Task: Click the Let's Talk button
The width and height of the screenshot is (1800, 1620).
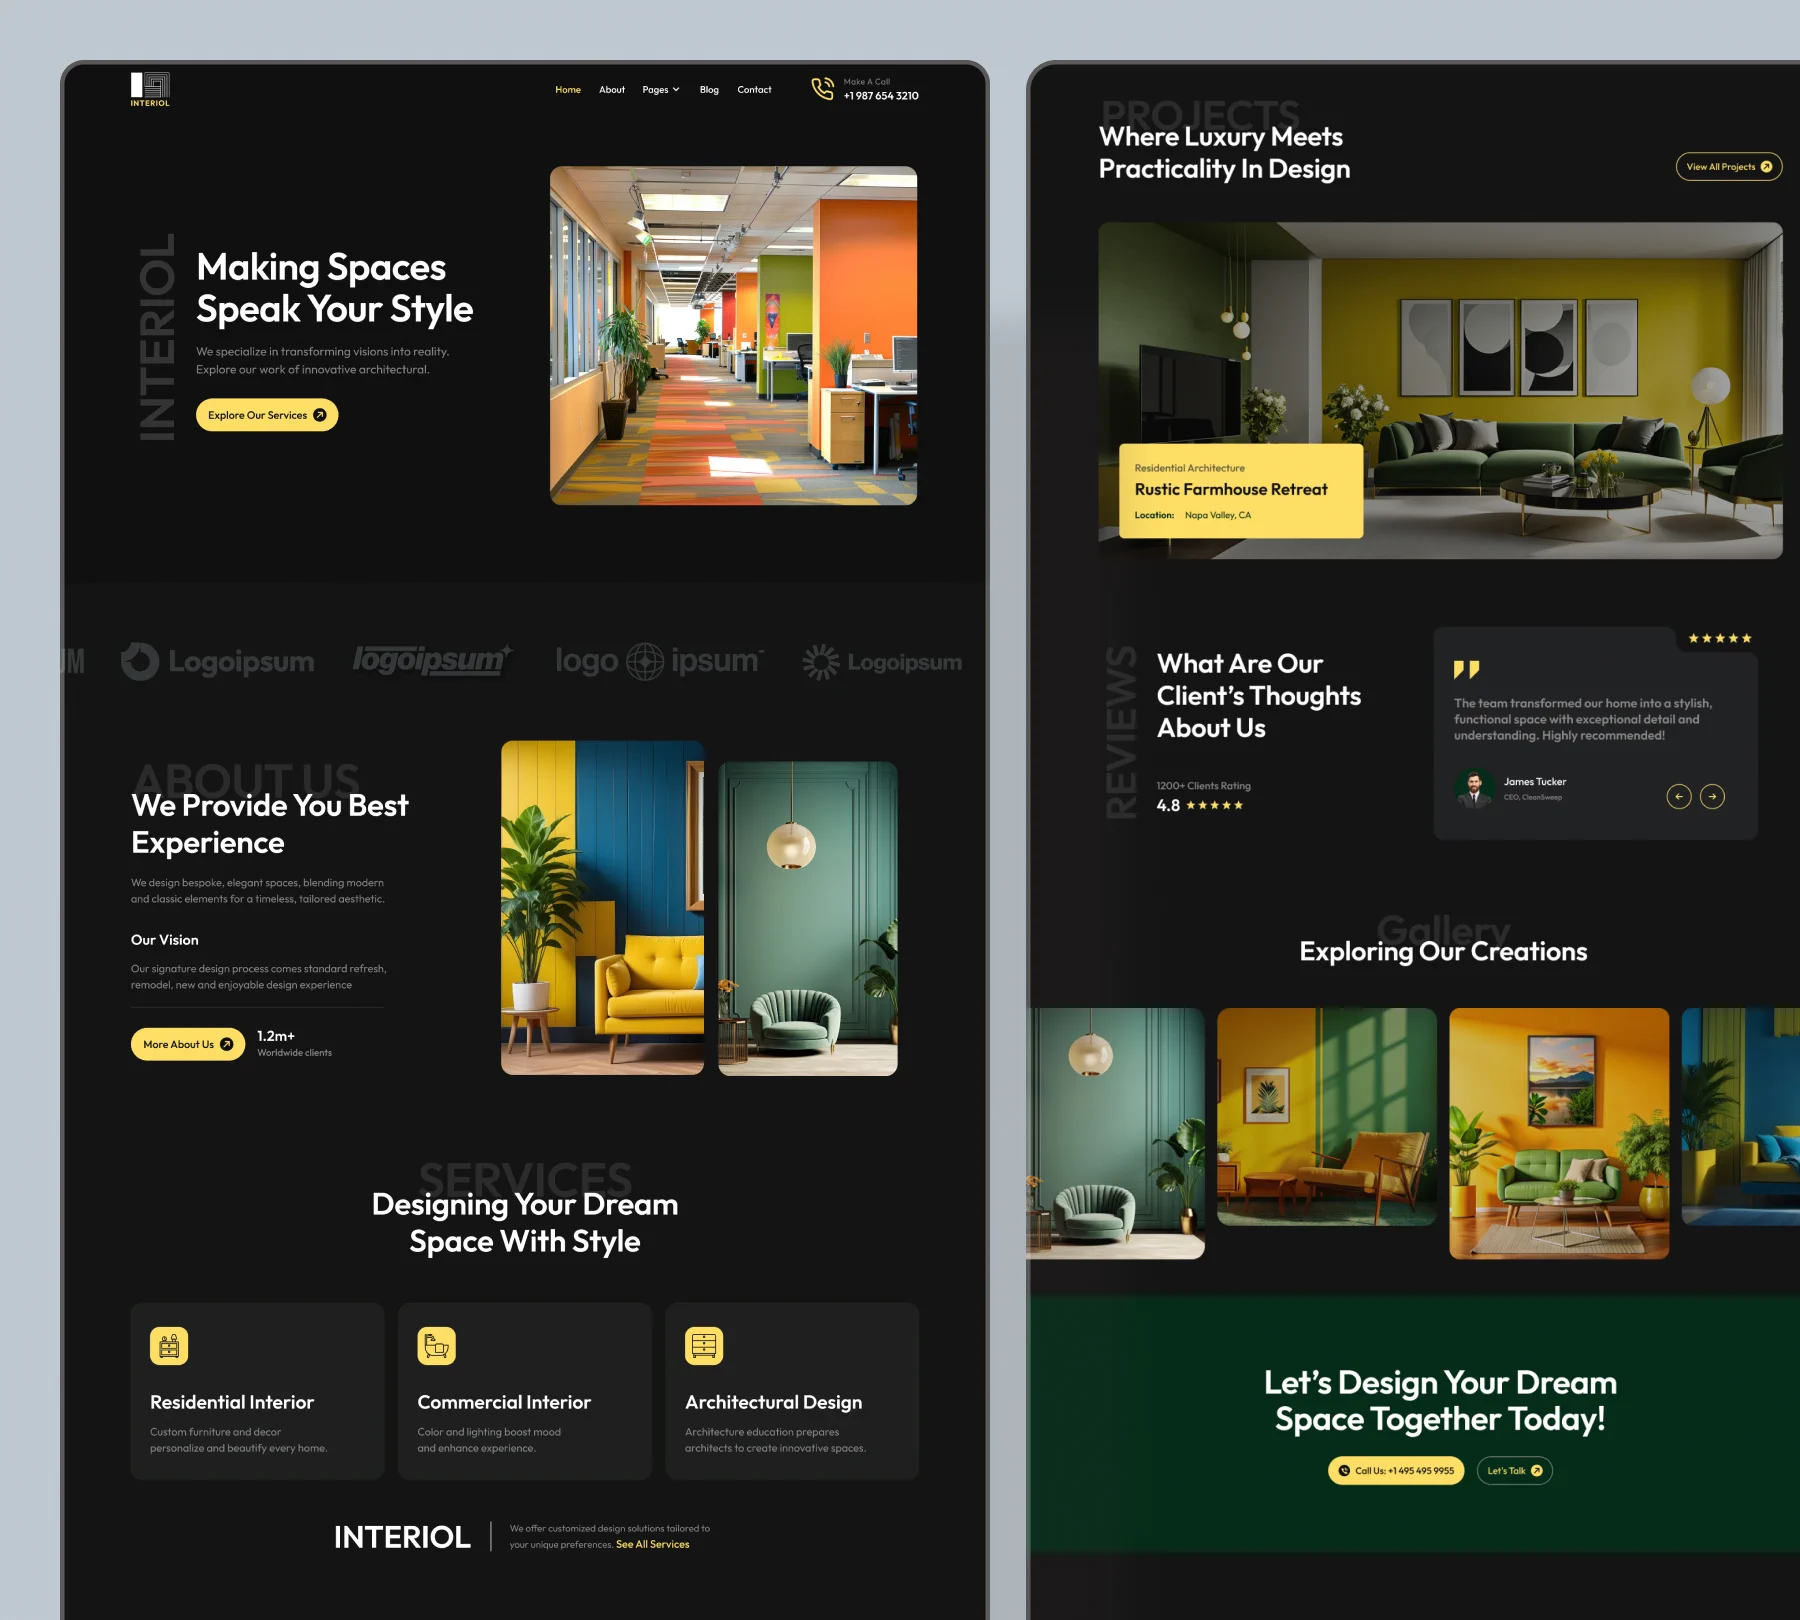Action: coord(1515,1471)
